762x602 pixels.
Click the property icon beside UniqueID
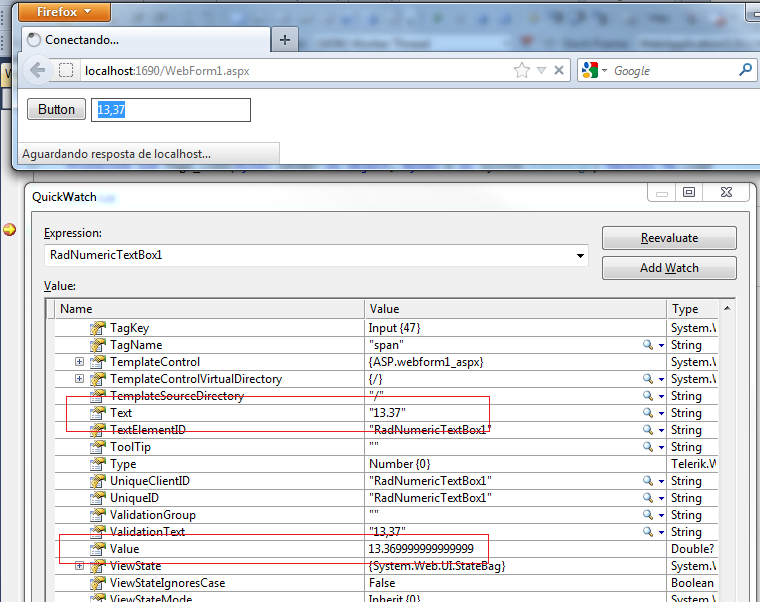98,498
